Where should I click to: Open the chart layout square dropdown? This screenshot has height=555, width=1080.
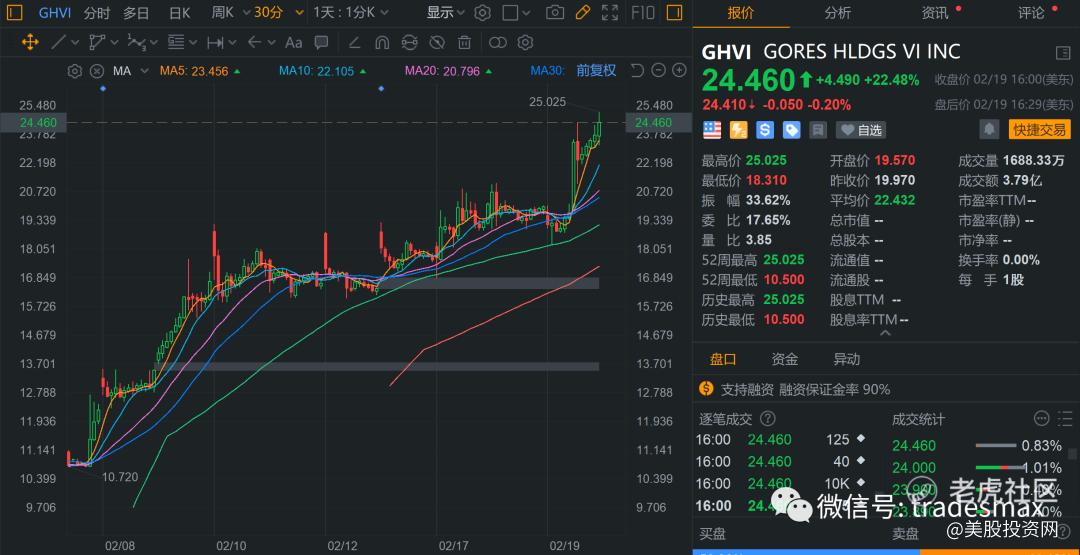(516, 12)
